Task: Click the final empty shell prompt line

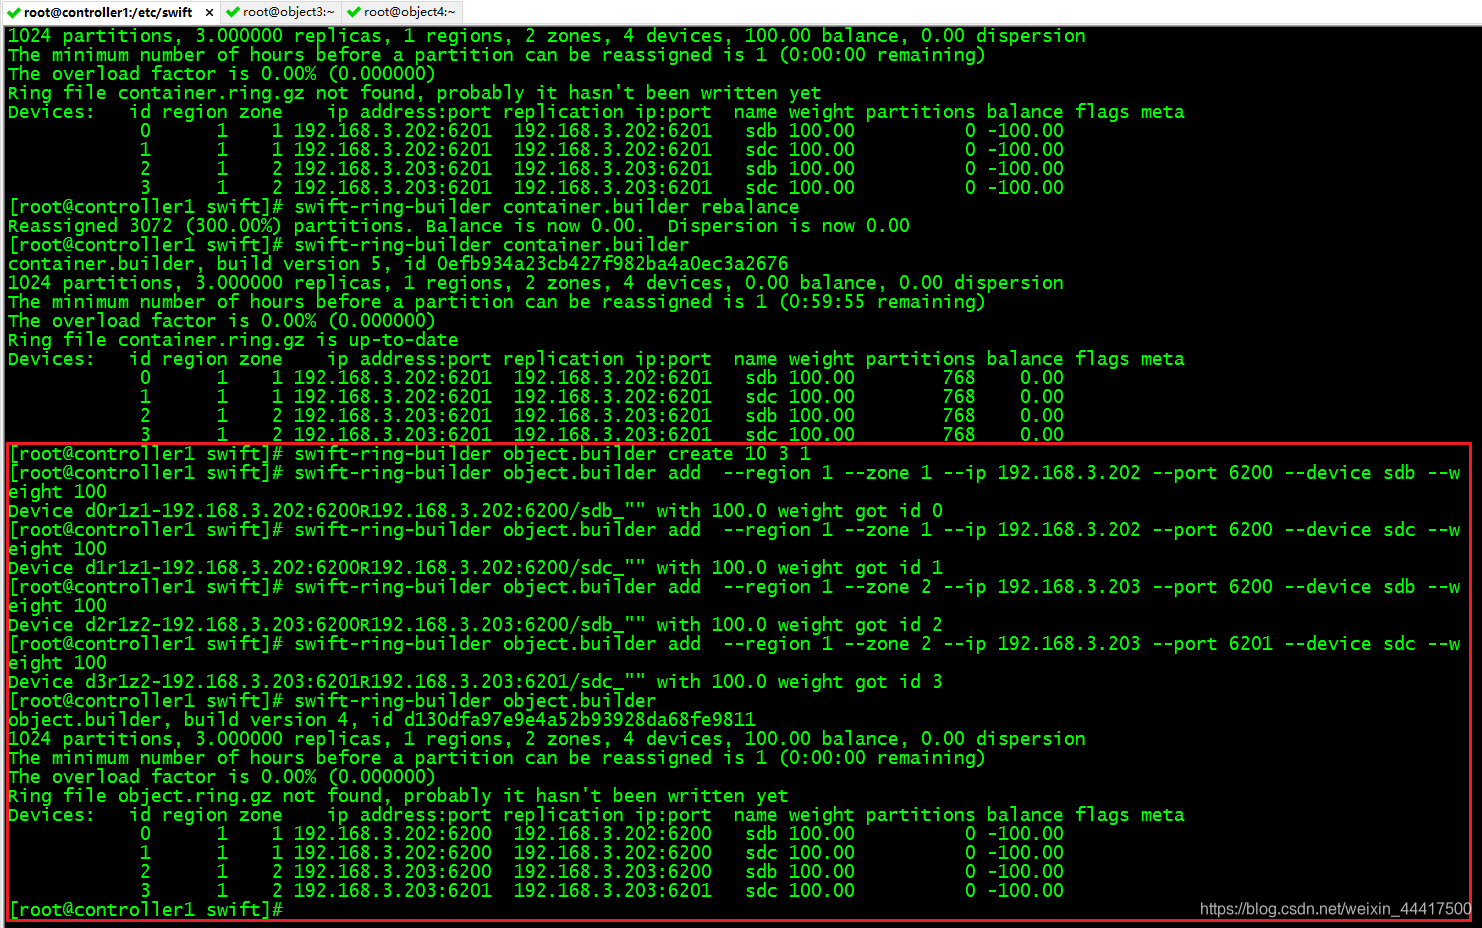Action: click(146, 909)
